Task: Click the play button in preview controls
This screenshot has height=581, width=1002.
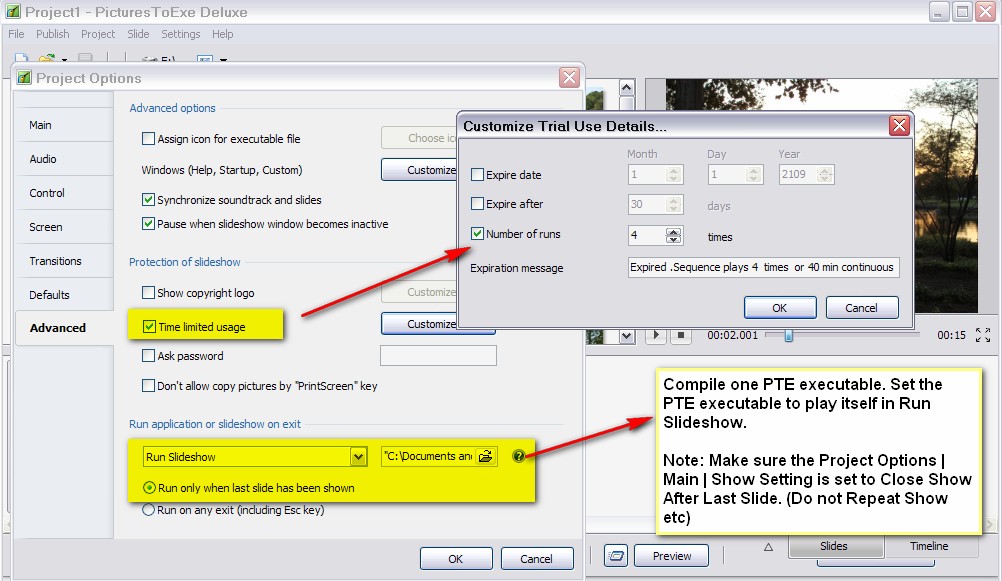Action: [x=656, y=335]
